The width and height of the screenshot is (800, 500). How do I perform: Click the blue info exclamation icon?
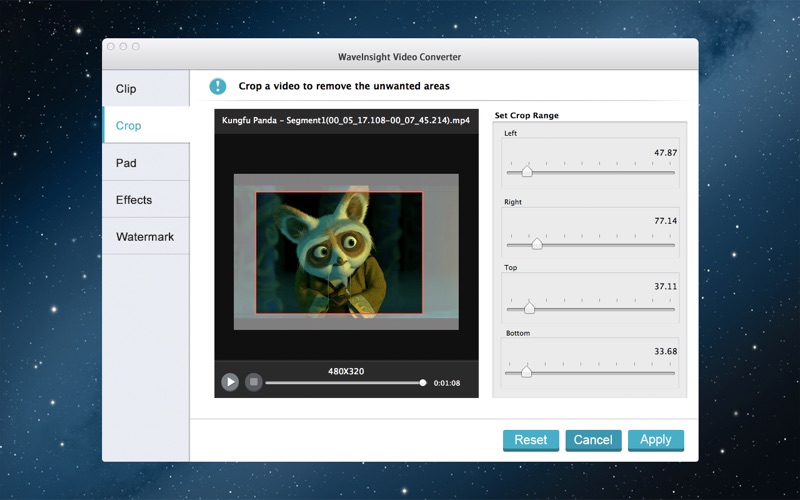[x=218, y=86]
